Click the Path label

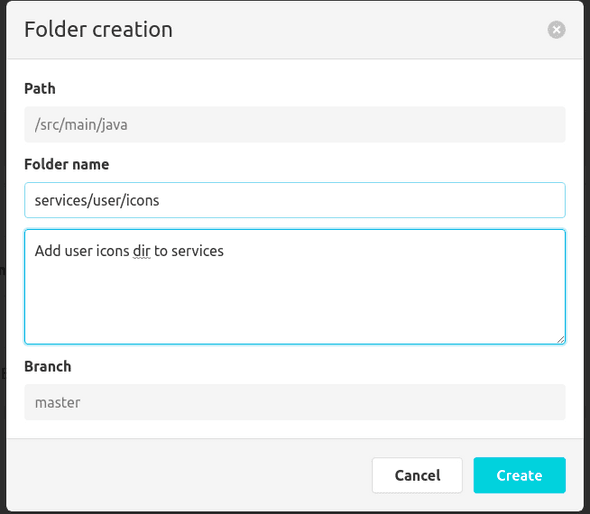coord(40,89)
